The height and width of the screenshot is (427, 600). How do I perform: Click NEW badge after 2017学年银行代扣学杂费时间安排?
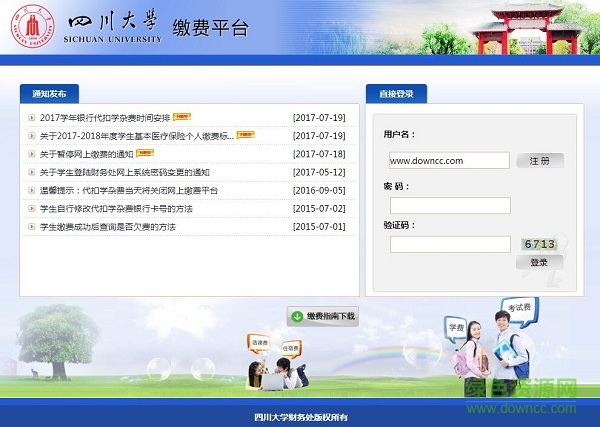(182, 116)
